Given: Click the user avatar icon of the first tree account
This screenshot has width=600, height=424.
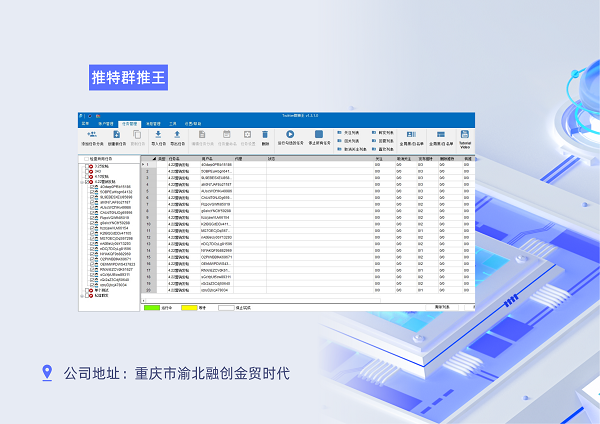Looking at the screenshot, I should click(x=96, y=187).
